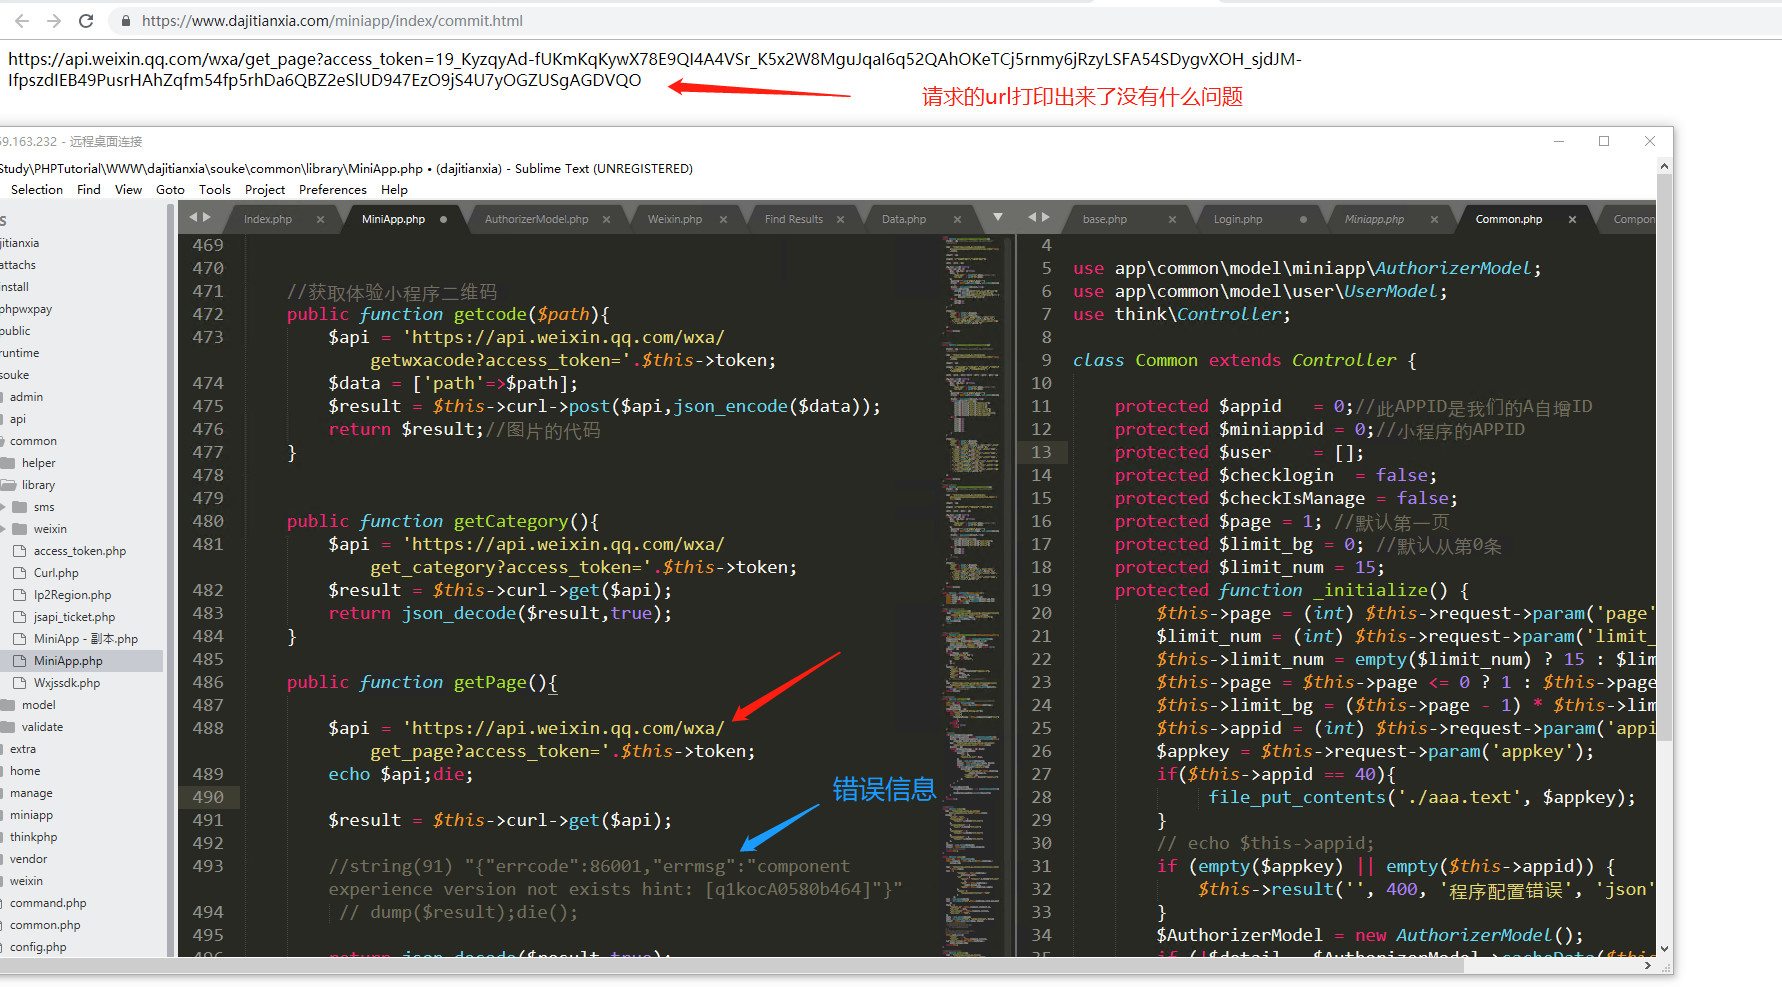Viewport: 1782px width, 987px height.
Task: Click line number 490 in the gutter
Action: click(208, 797)
